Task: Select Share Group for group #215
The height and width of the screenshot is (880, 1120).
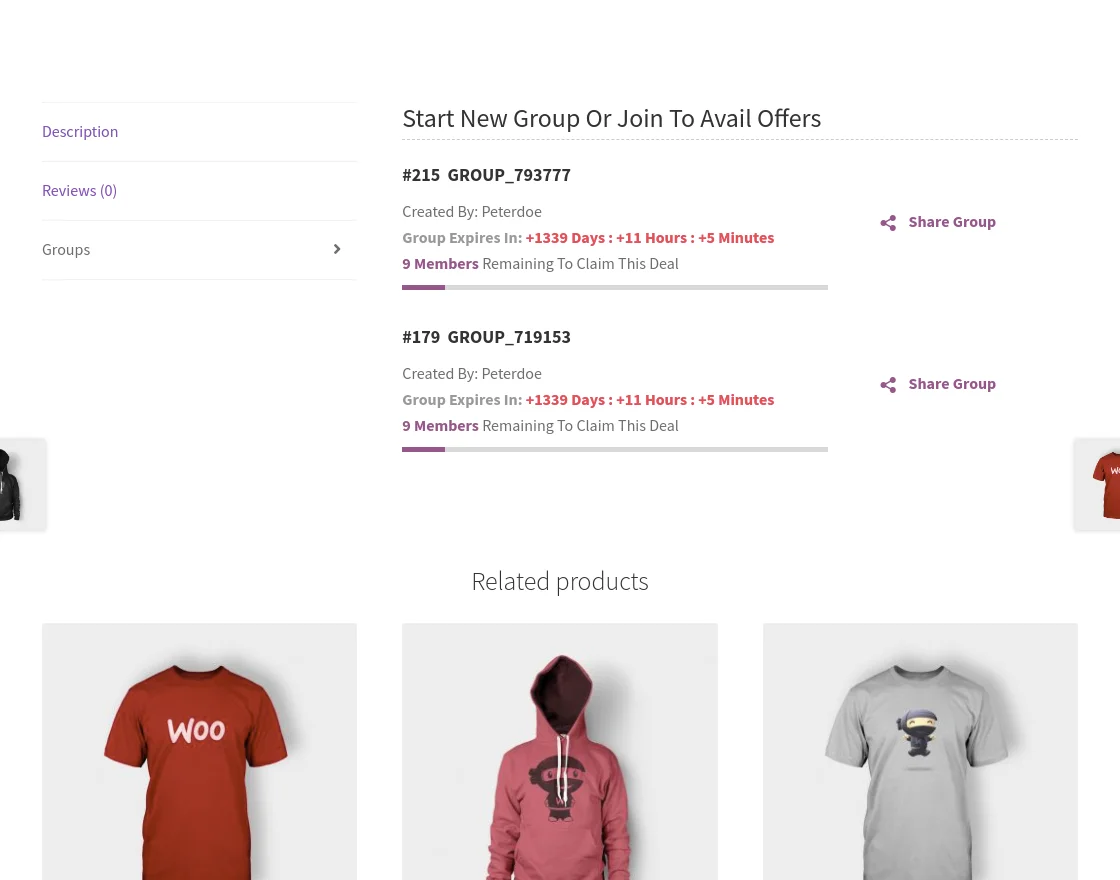Action: 951,221
